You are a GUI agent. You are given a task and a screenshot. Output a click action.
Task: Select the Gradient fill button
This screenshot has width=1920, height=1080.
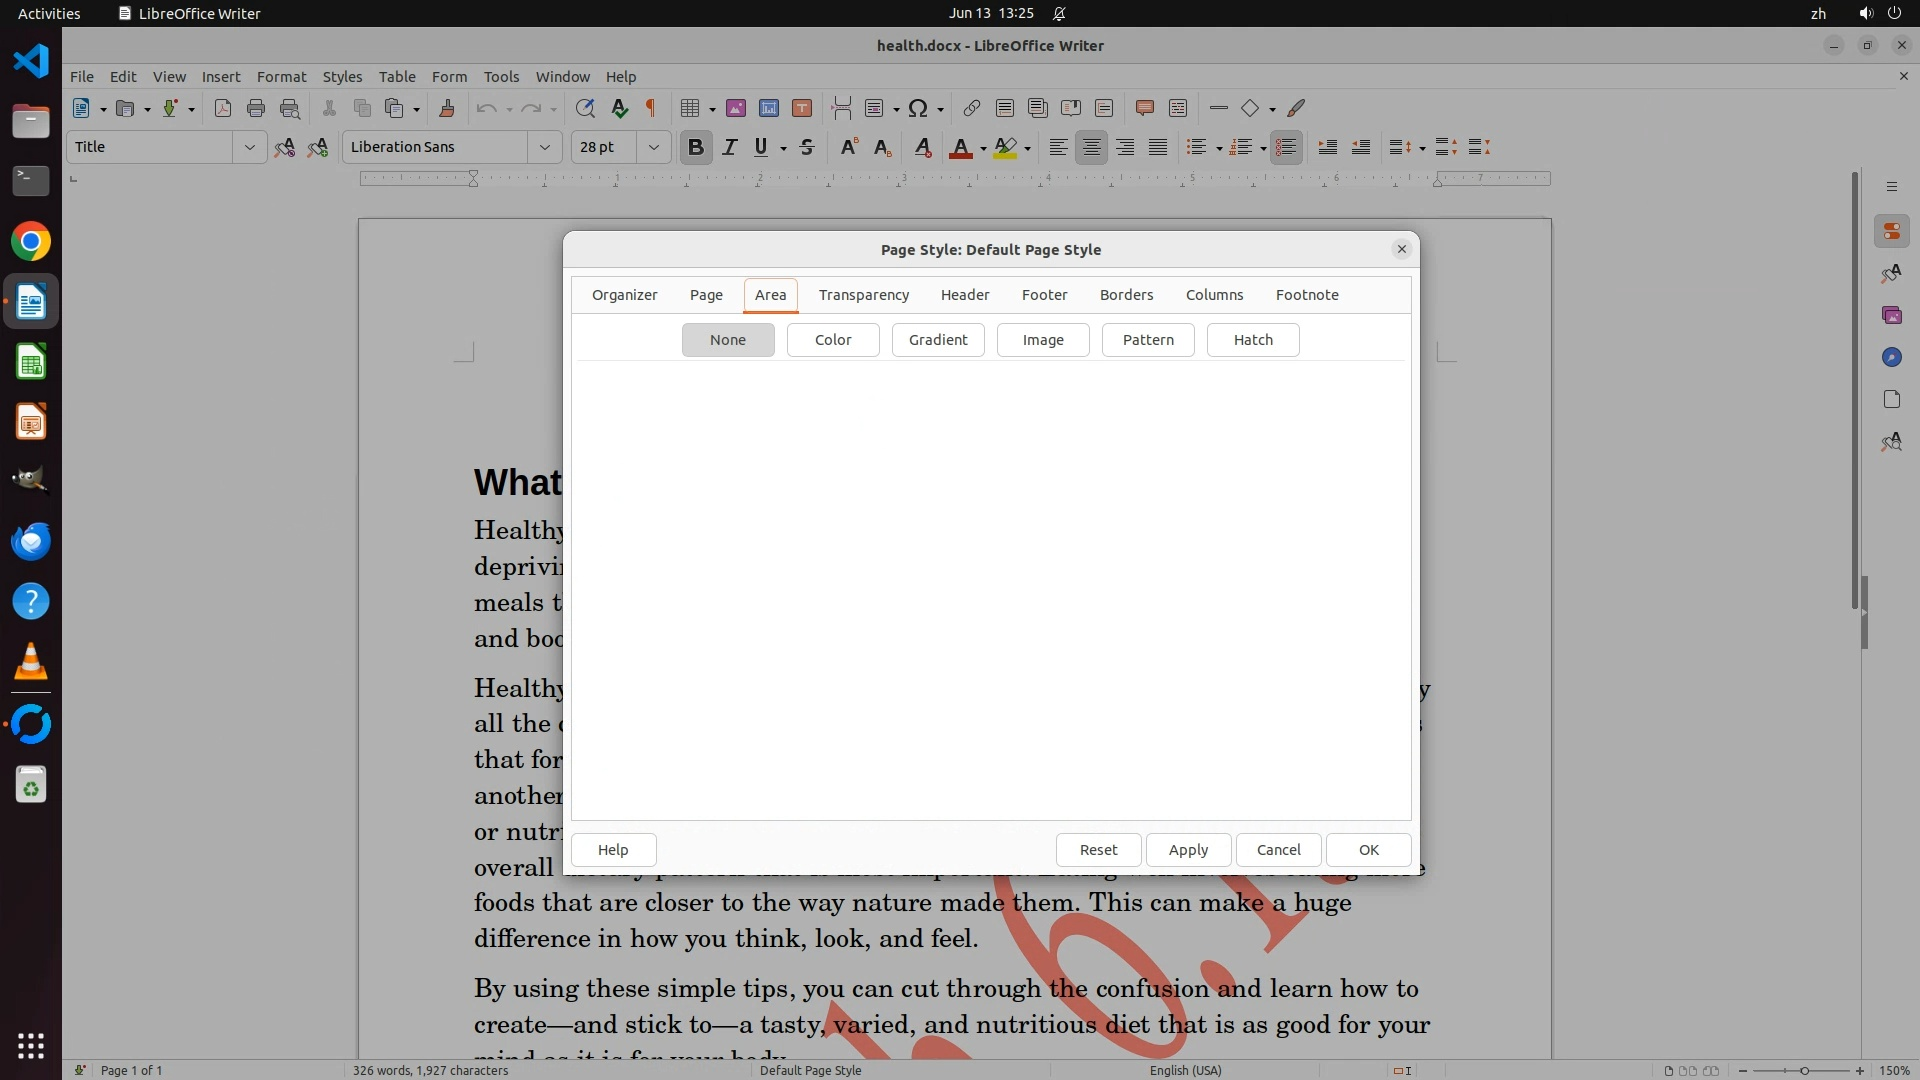coord(937,340)
